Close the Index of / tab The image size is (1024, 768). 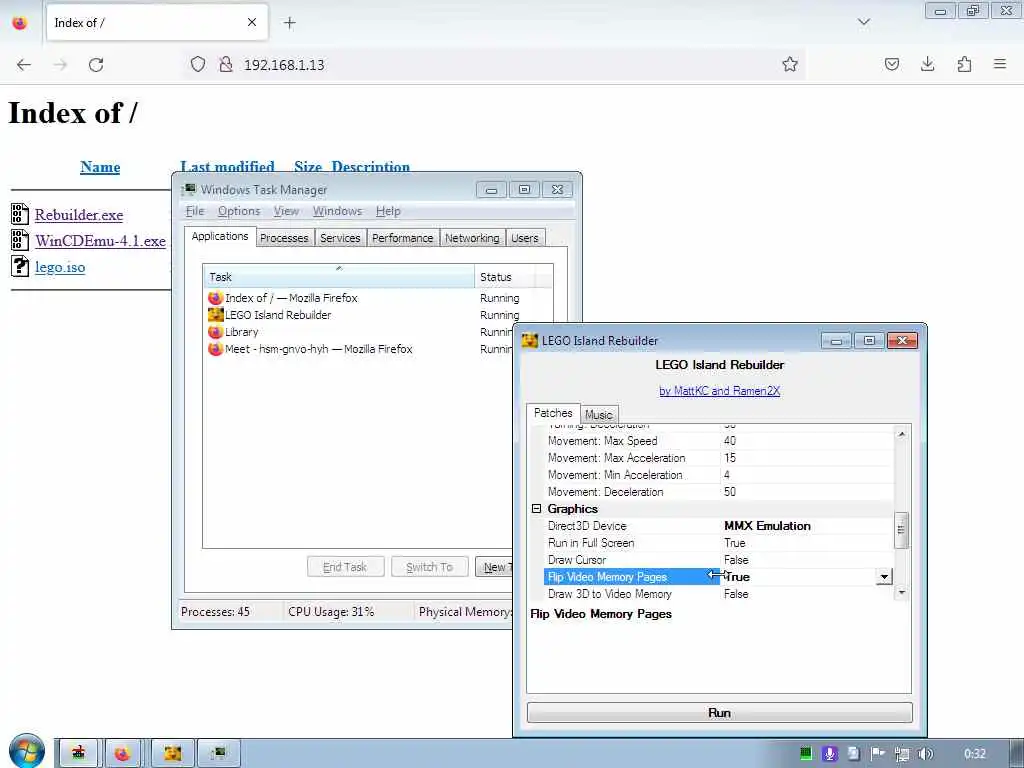click(252, 22)
